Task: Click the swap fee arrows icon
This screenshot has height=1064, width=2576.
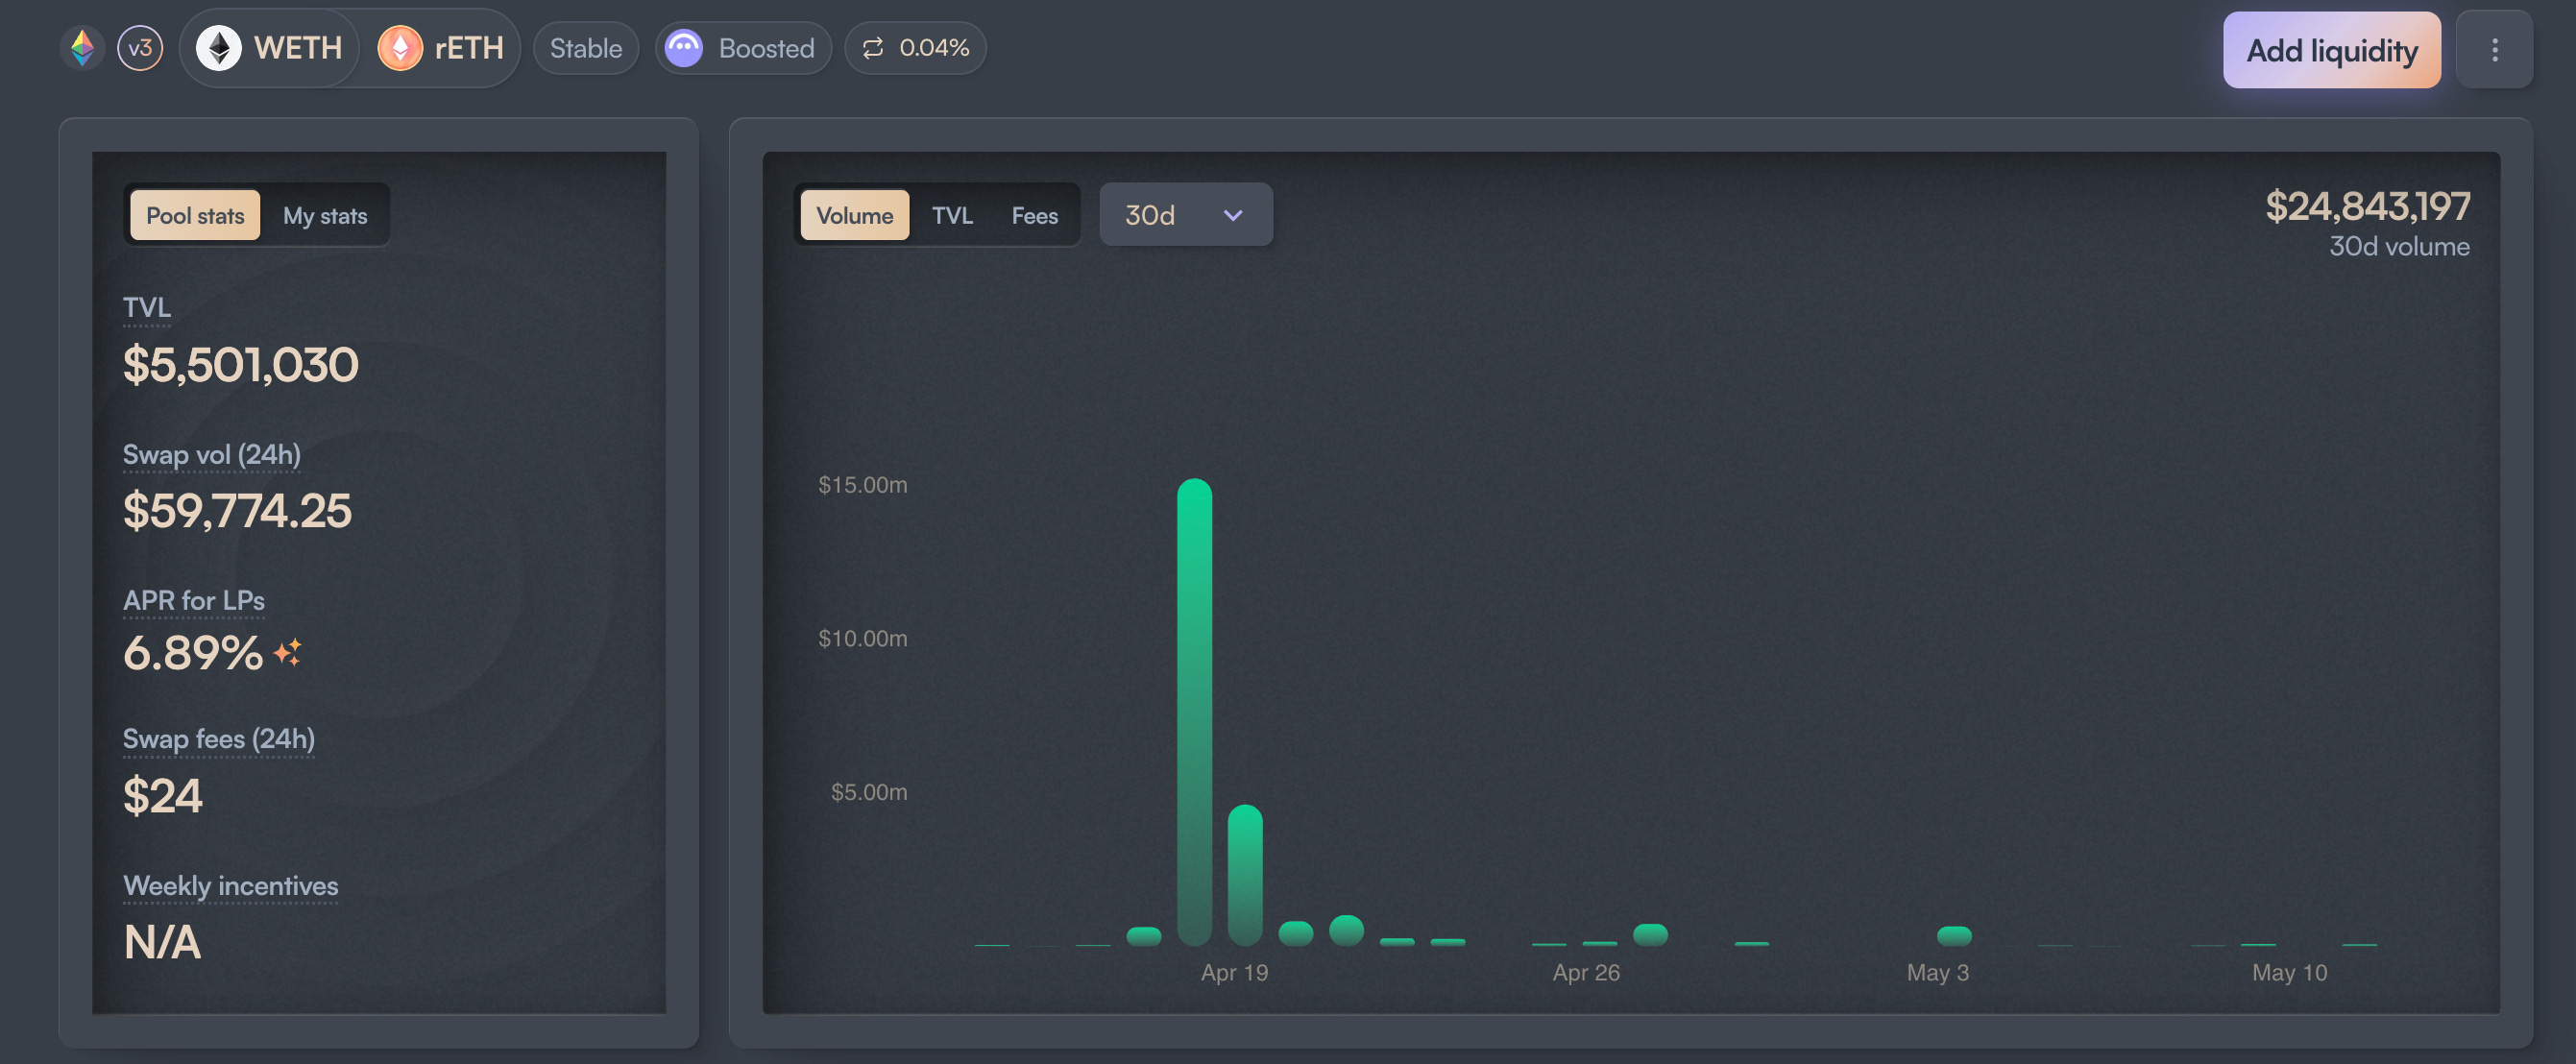Action: 873,48
